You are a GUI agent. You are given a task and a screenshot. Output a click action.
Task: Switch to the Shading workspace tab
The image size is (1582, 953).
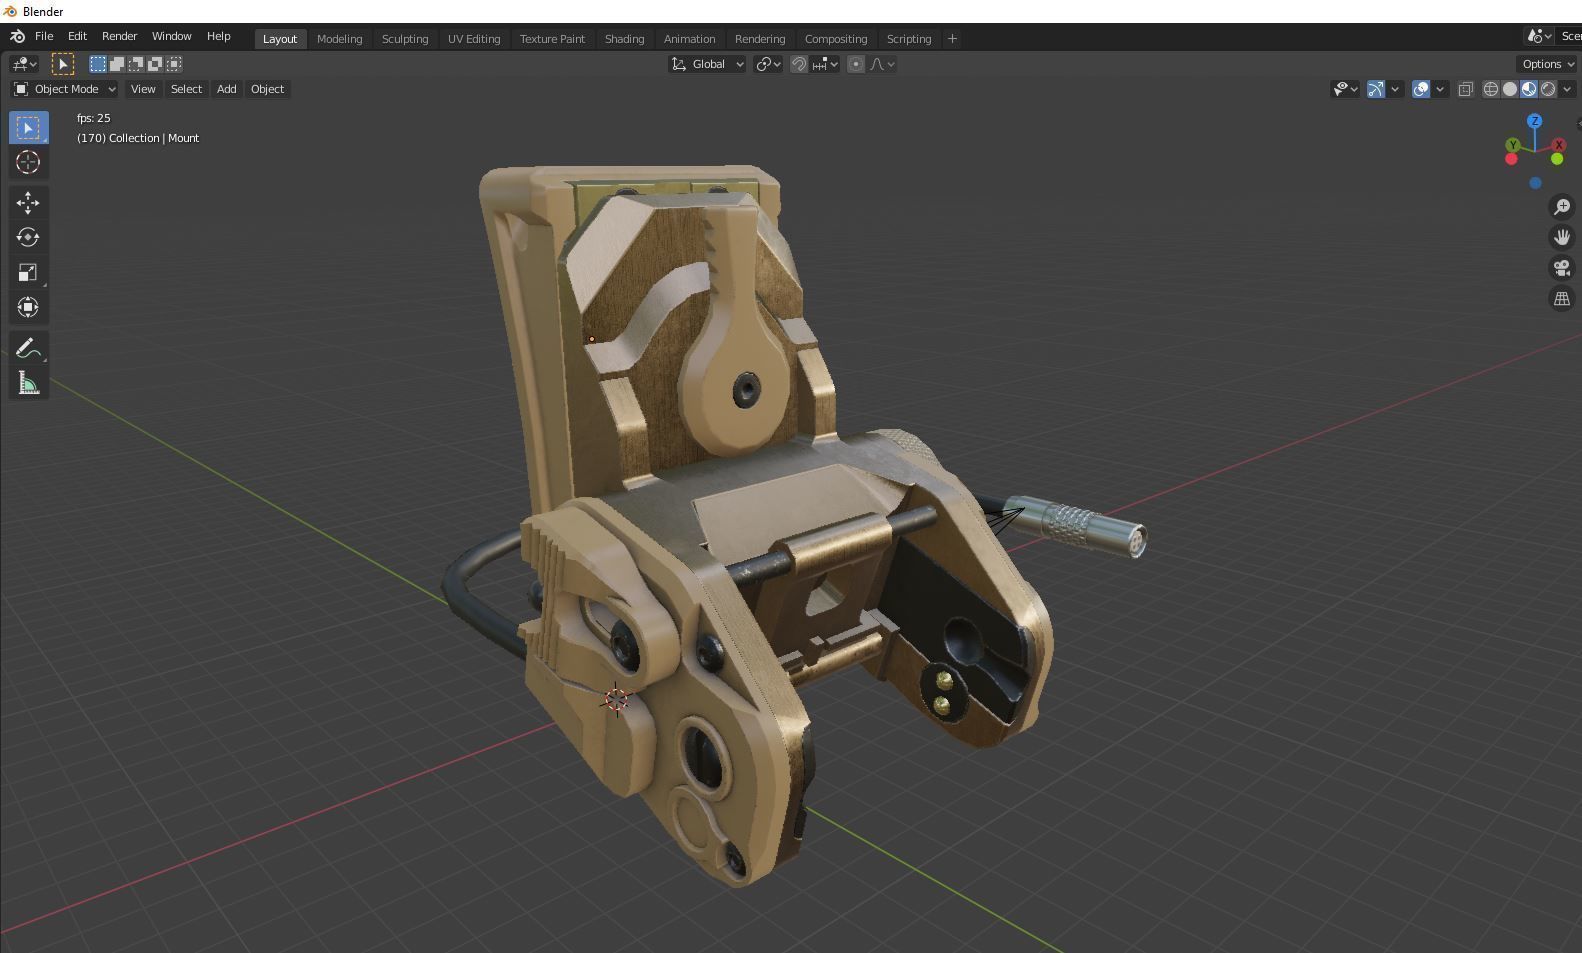[x=624, y=39]
